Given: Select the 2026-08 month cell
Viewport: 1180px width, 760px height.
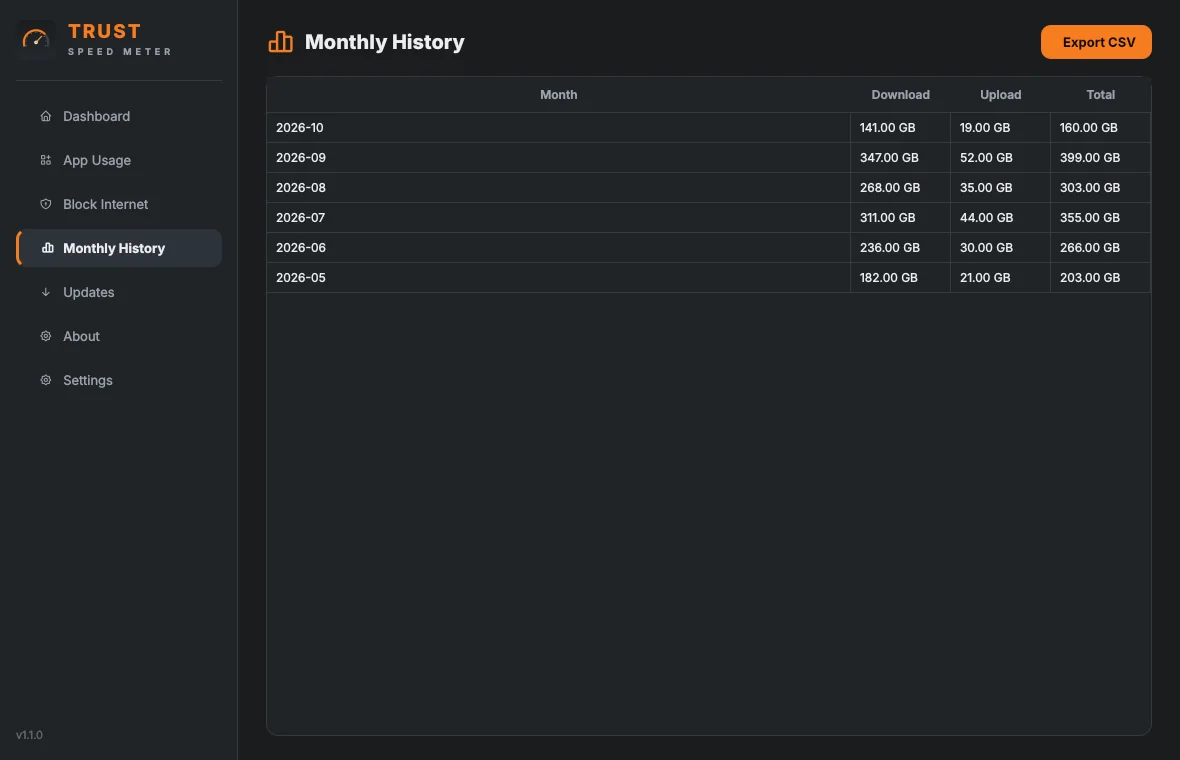Looking at the screenshot, I should [x=558, y=188].
